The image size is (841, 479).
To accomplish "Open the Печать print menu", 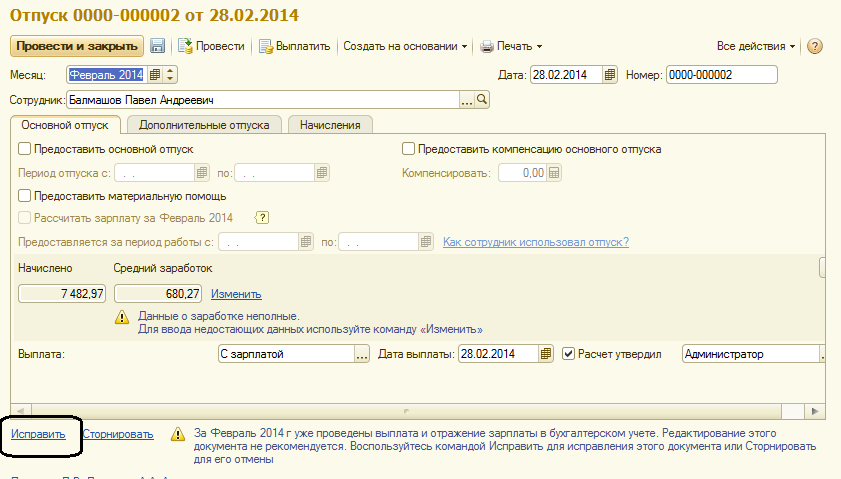I will 511,46.
